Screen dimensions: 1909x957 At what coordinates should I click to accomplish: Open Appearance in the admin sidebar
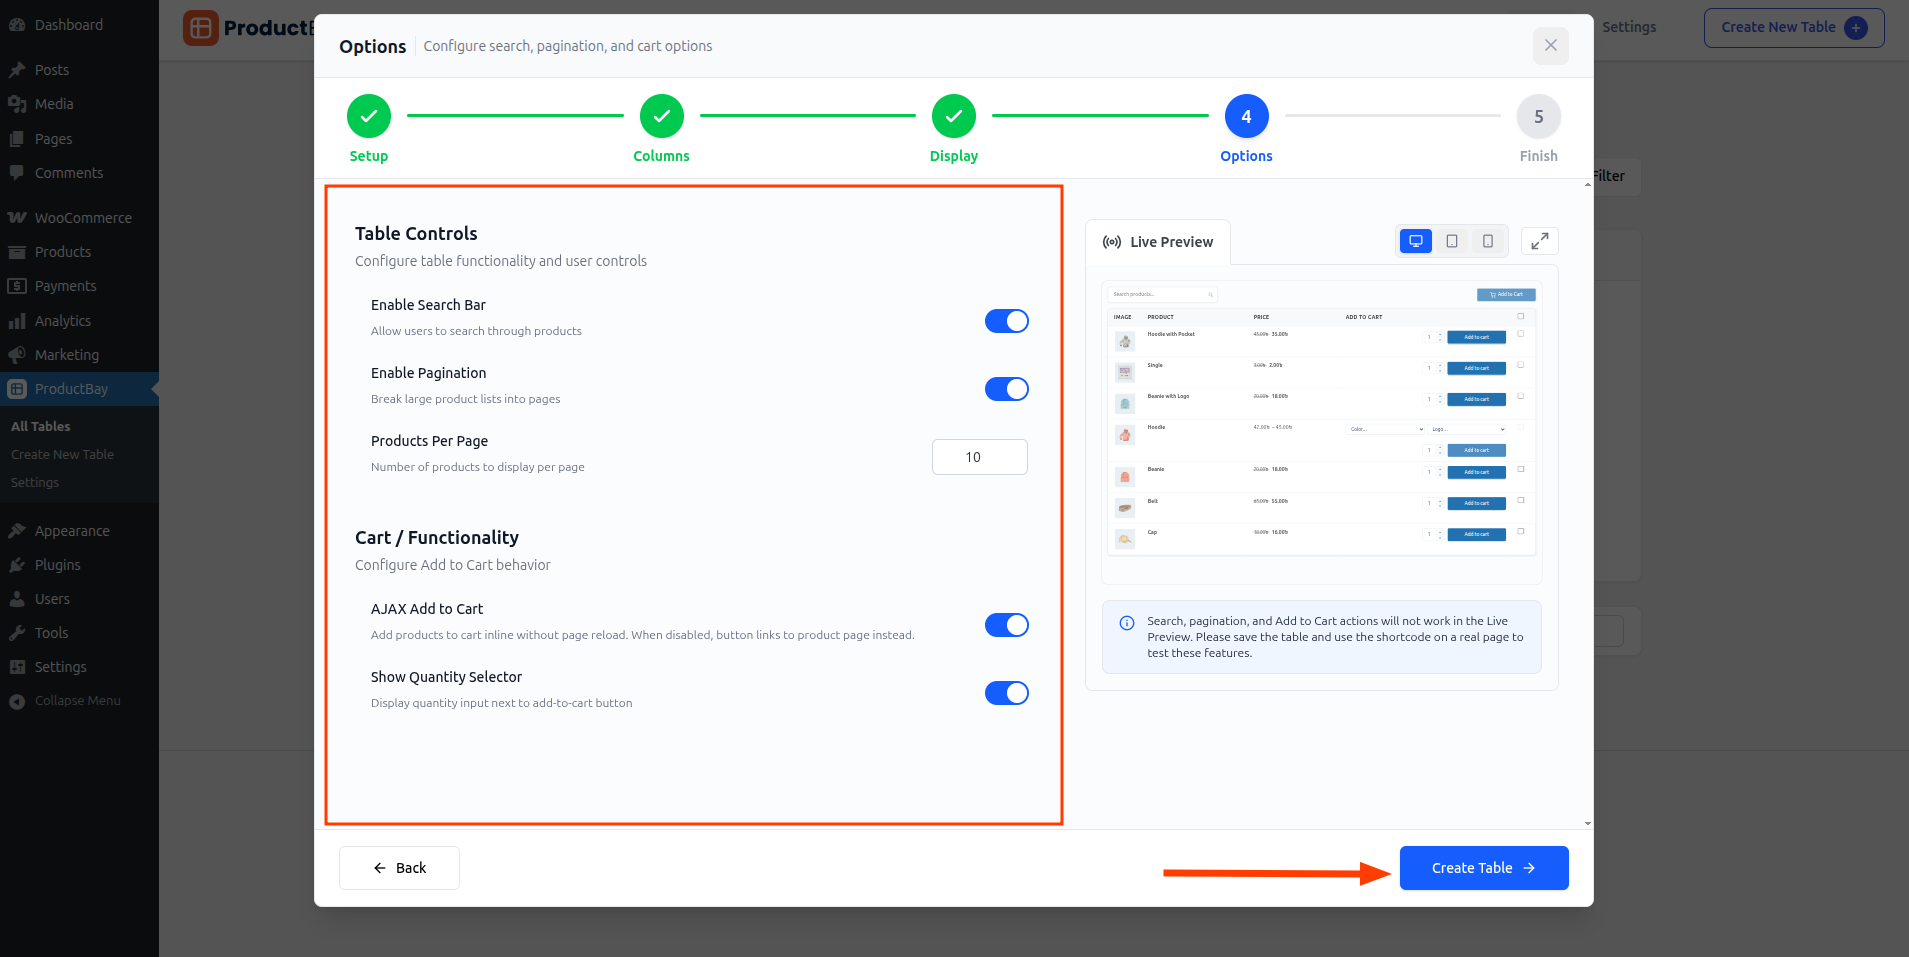coord(72,531)
